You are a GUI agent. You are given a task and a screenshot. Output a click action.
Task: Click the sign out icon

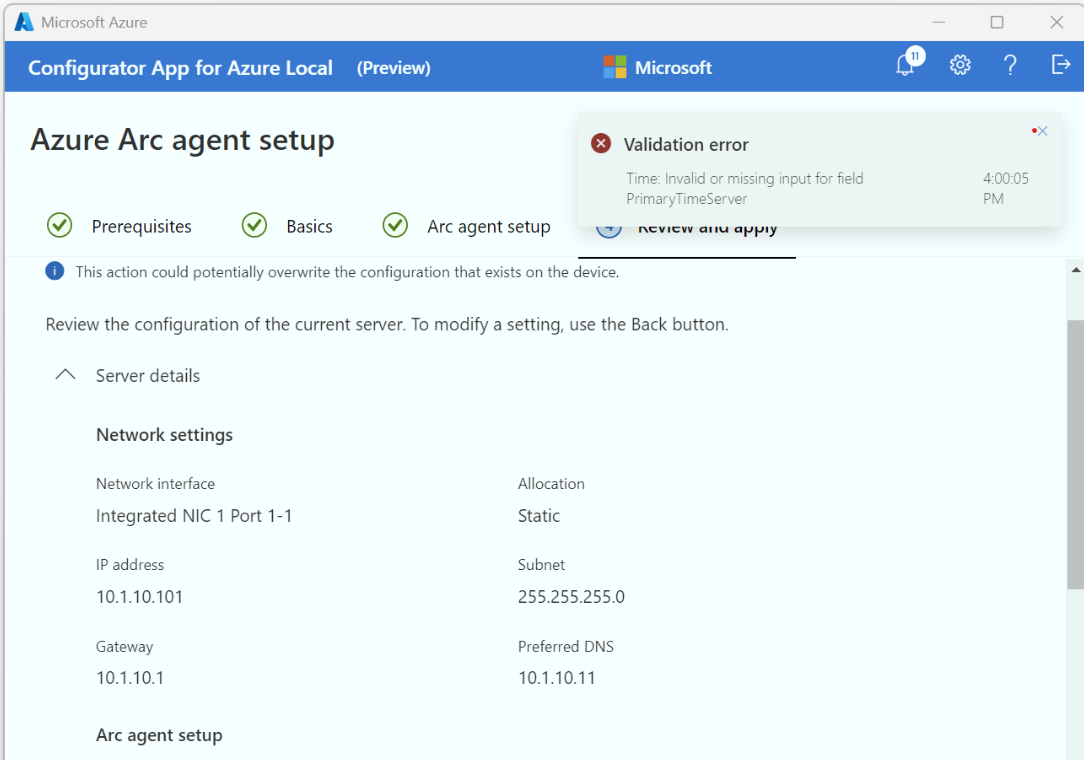click(x=1060, y=65)
